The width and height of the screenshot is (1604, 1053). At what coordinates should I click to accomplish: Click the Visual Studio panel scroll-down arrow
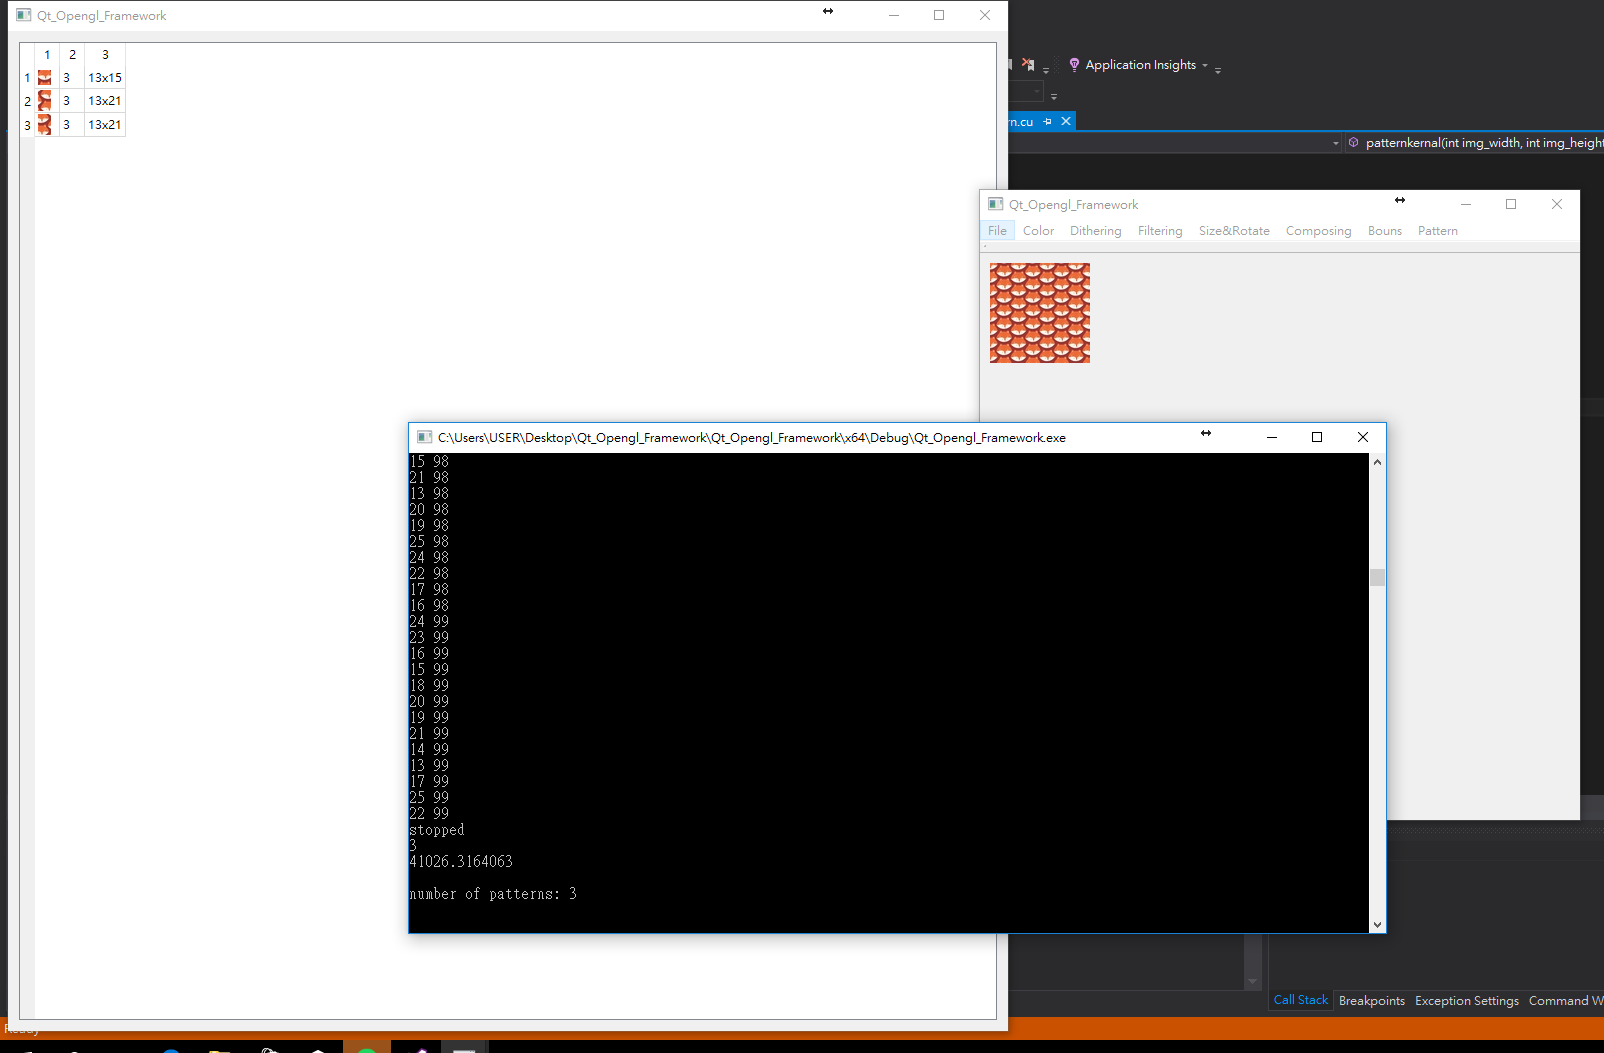[1252, 982]
